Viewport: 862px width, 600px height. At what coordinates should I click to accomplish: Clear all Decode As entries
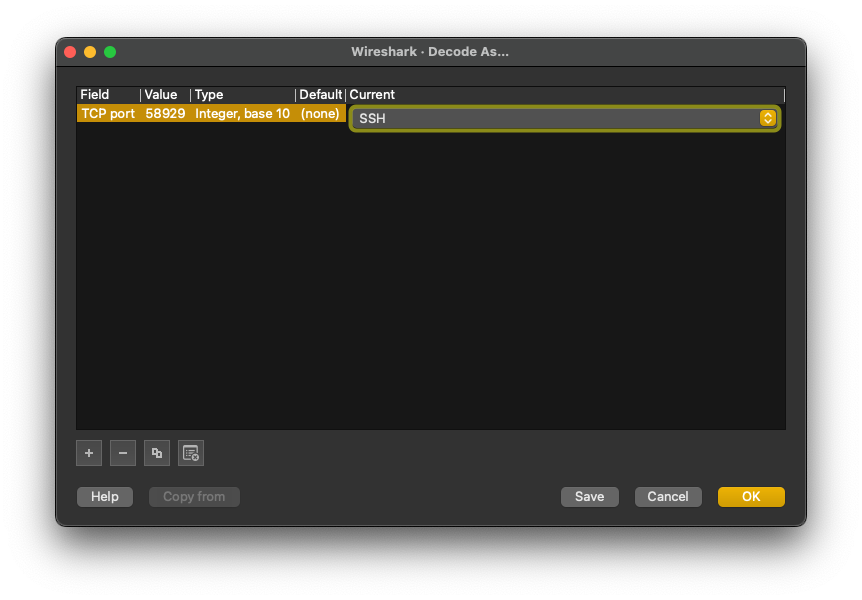pyautogui.click(x=191, y=453)
